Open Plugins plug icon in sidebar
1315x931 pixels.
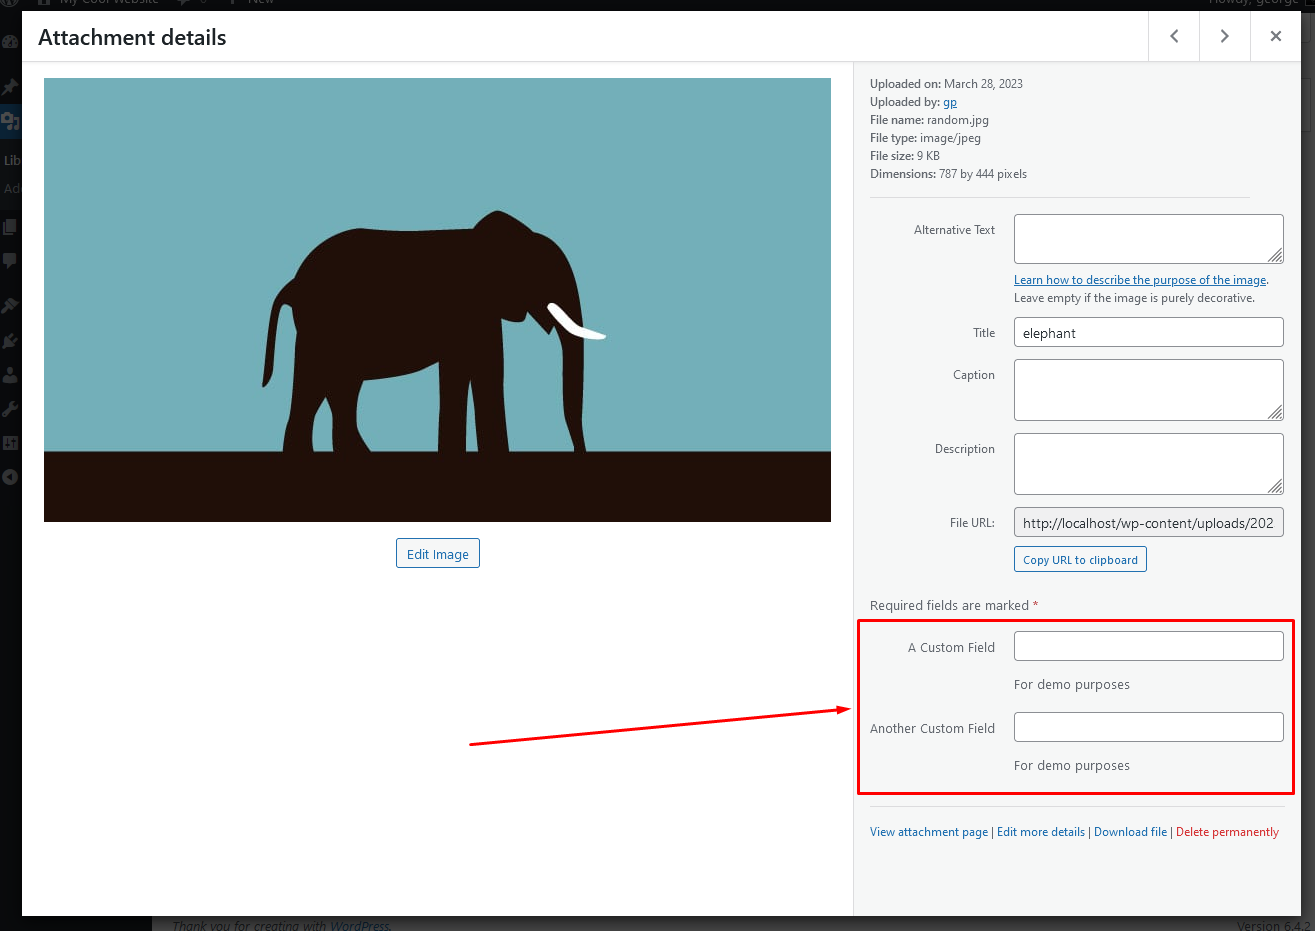[10, 340]
